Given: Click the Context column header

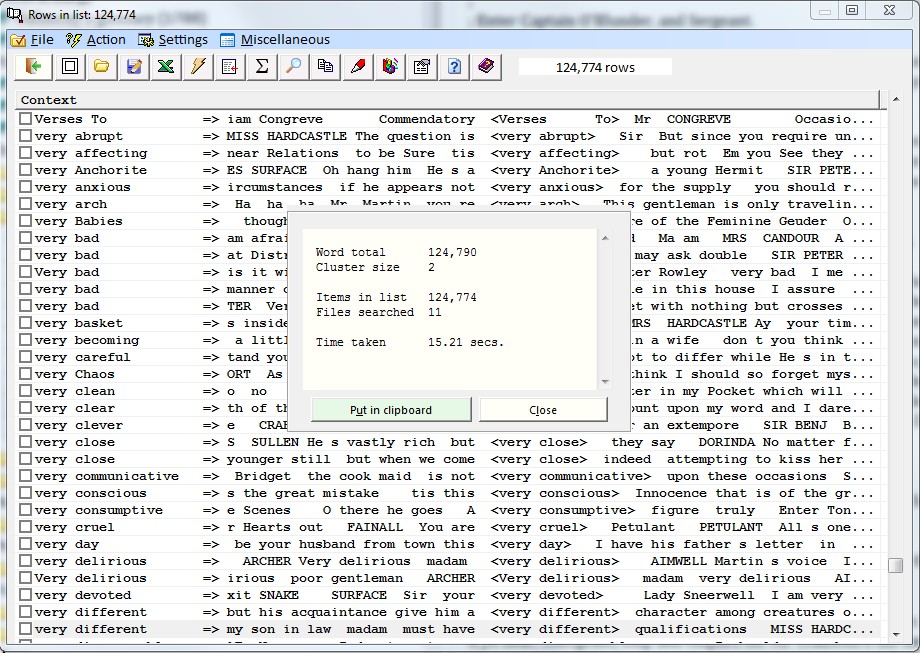Looking at the screenshot, I should [49, 100].
